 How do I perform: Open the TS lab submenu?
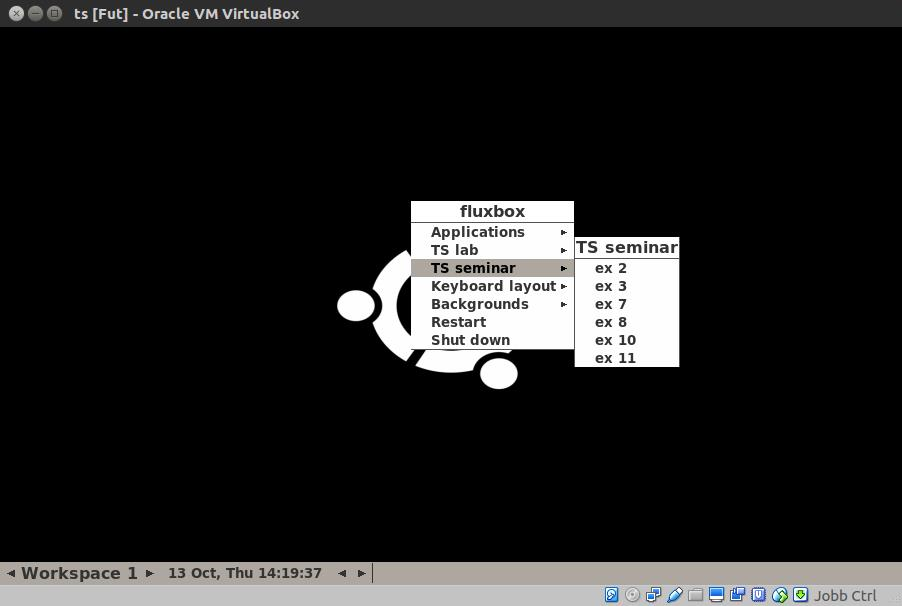492,250
